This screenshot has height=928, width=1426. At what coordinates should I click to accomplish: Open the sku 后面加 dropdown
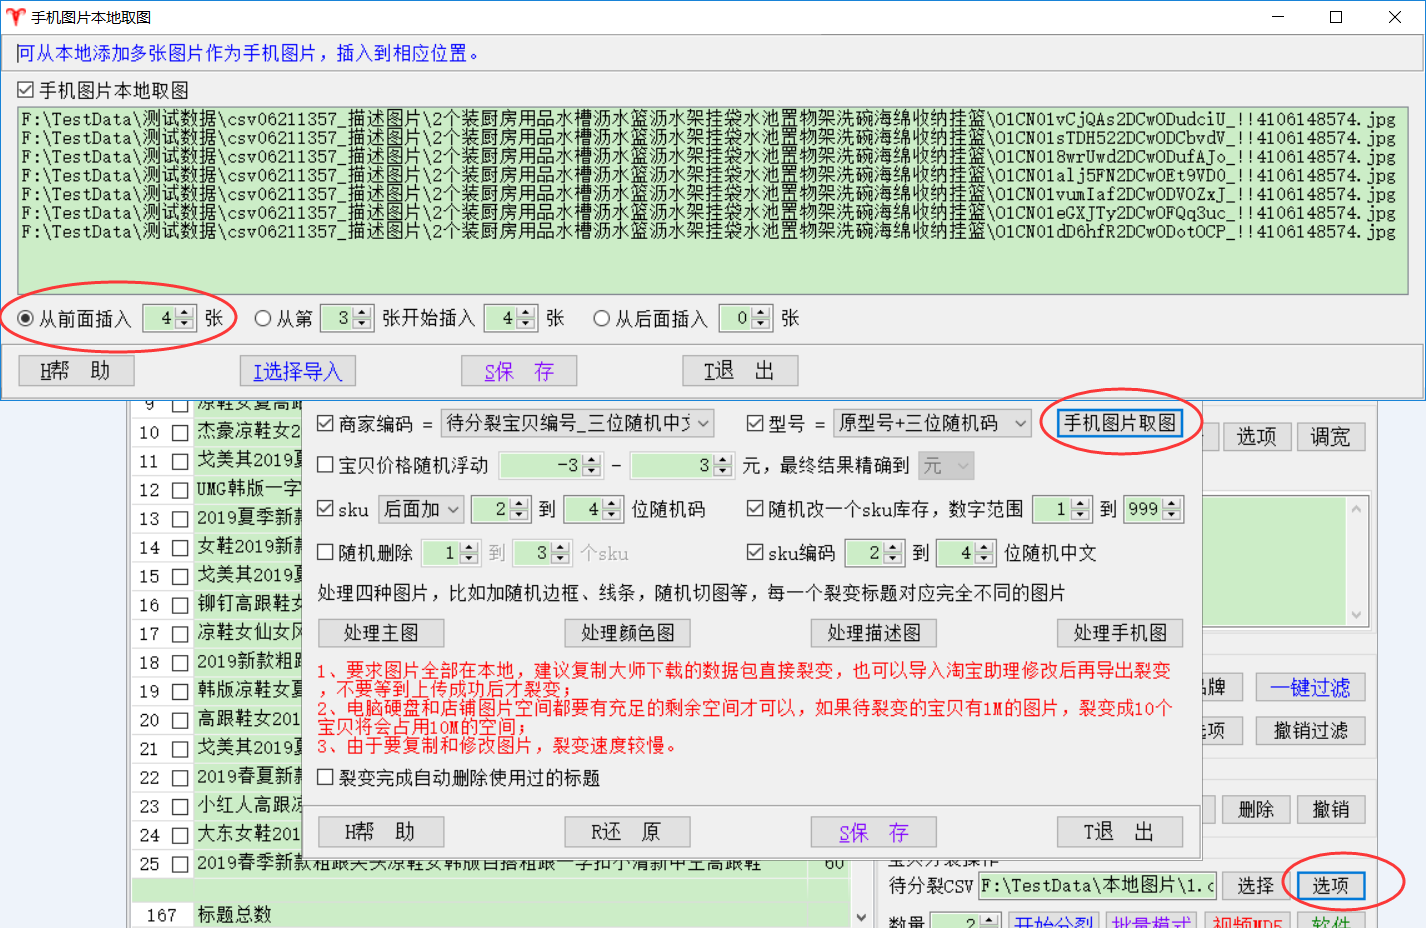[x=421, y=510]
